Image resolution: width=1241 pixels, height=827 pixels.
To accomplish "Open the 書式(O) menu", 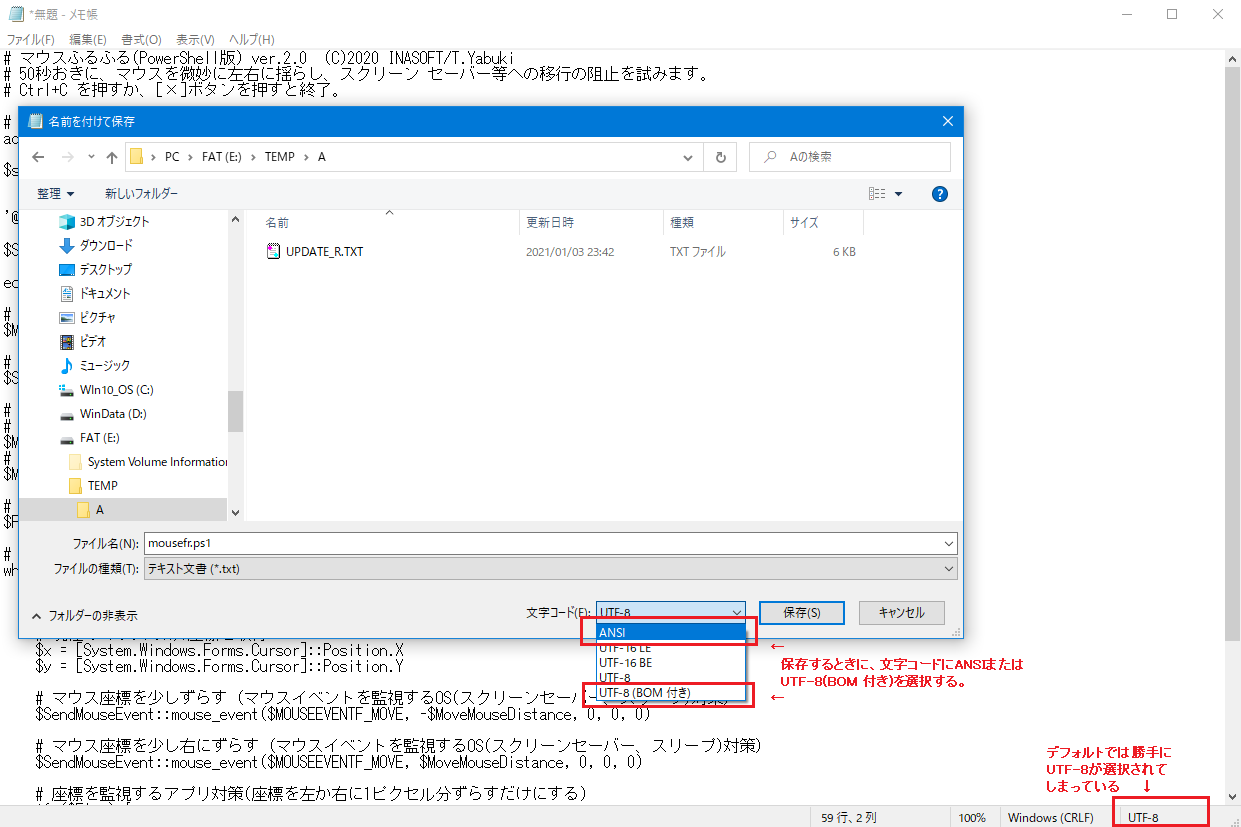I will click(141, 39).
